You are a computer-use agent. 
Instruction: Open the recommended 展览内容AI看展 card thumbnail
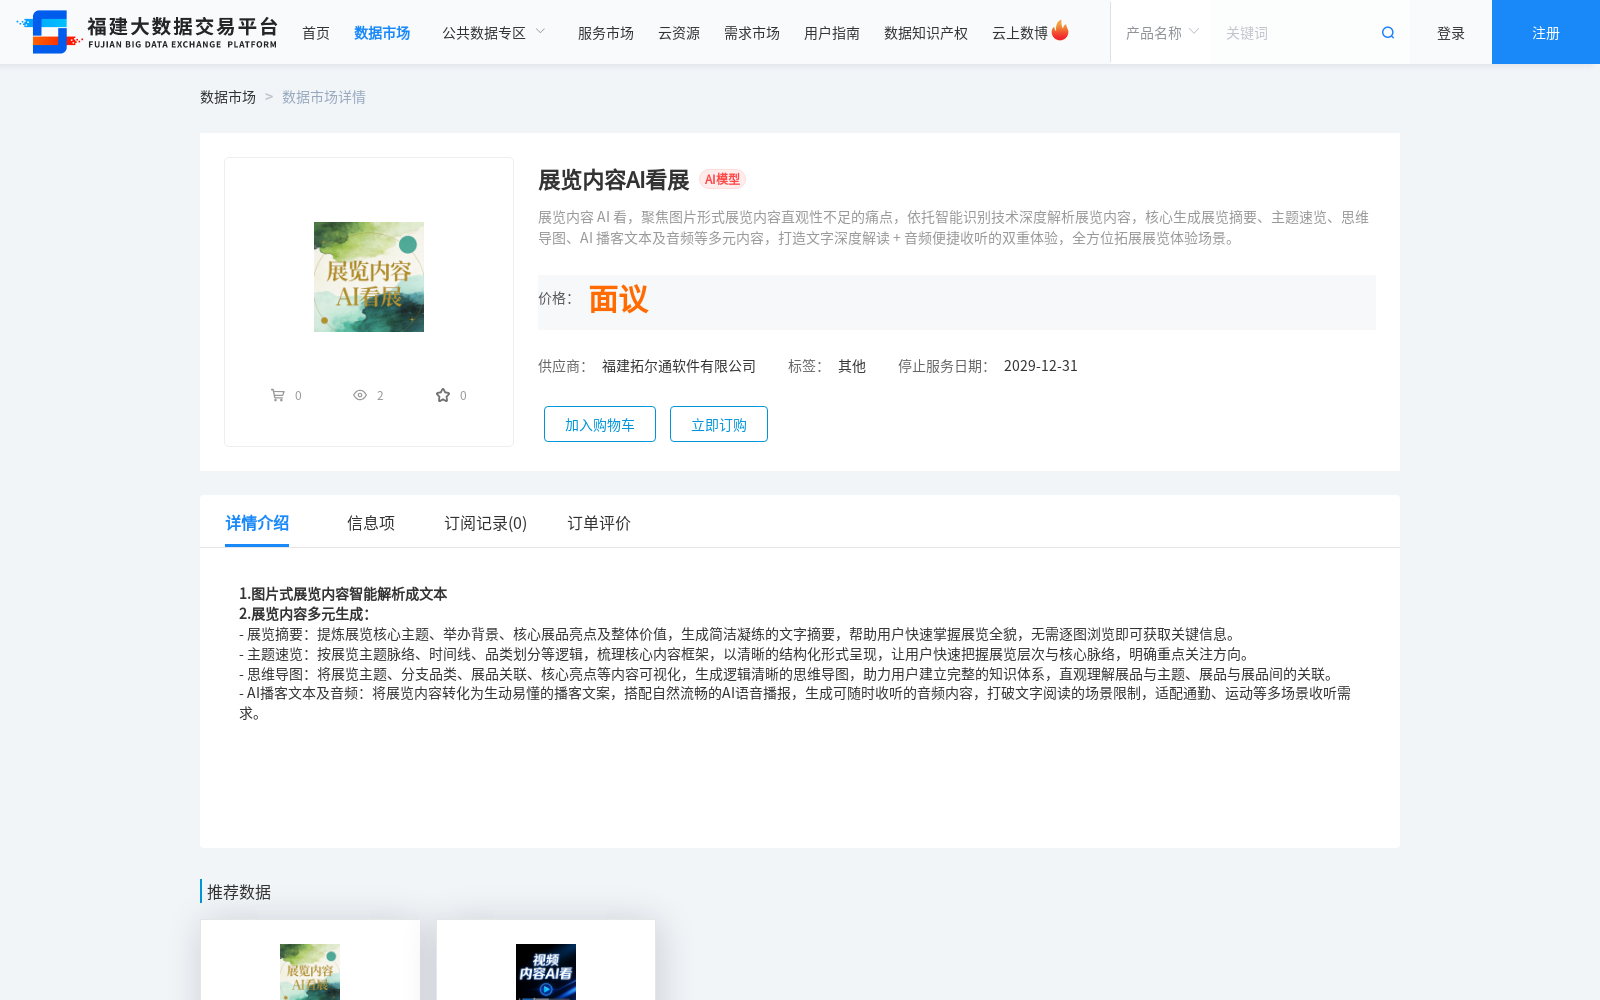tap(310, 972)
